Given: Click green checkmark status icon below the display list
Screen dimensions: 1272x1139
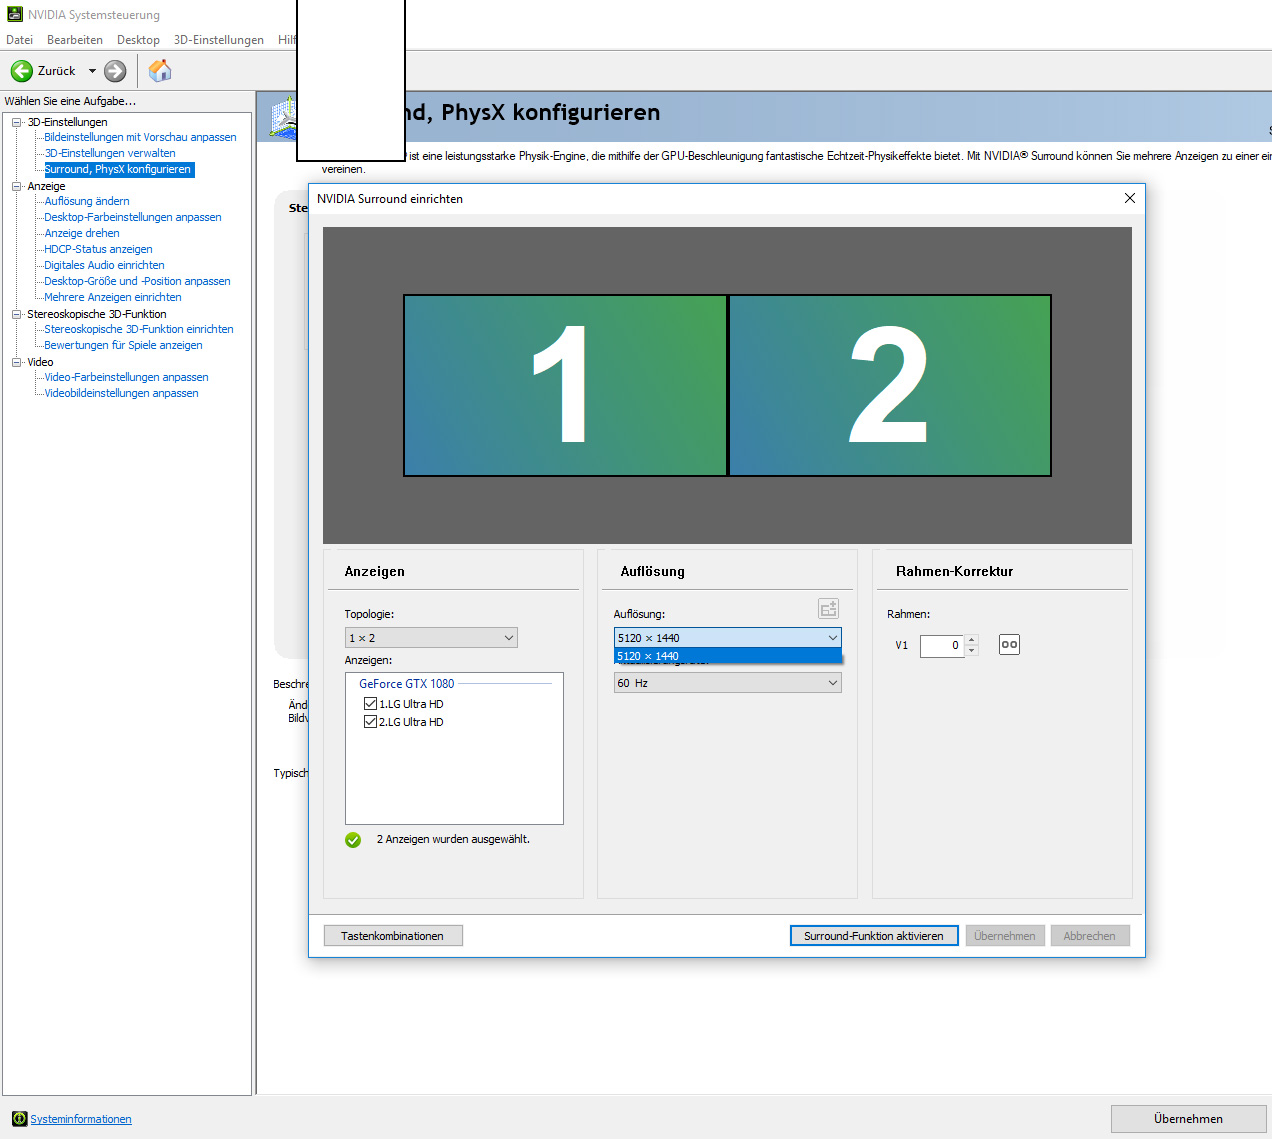Looking at the screenshot, I should click(x=353, y=840).
